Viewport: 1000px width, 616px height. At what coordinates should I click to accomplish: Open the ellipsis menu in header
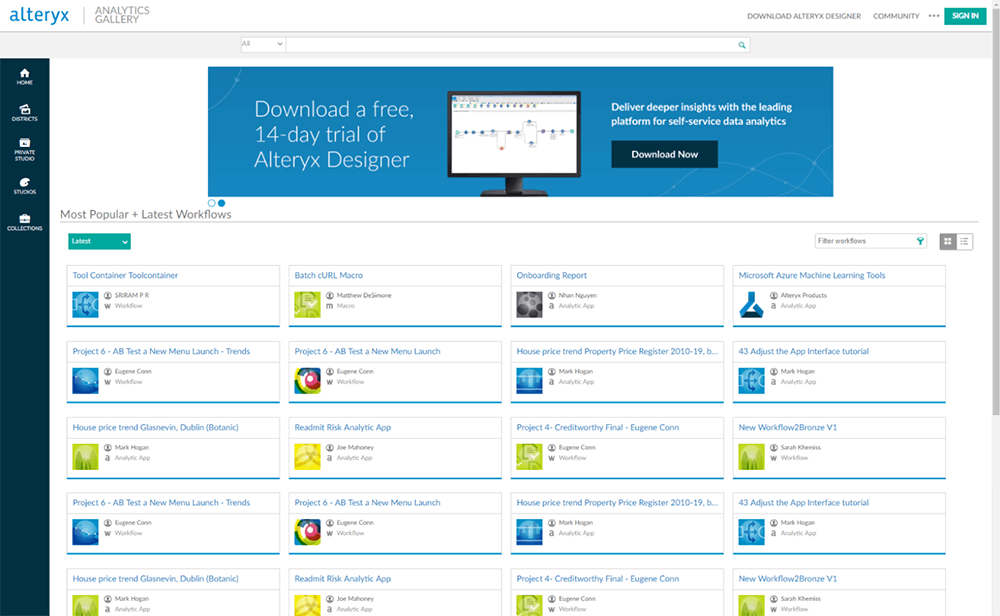[x=935, y=16]
